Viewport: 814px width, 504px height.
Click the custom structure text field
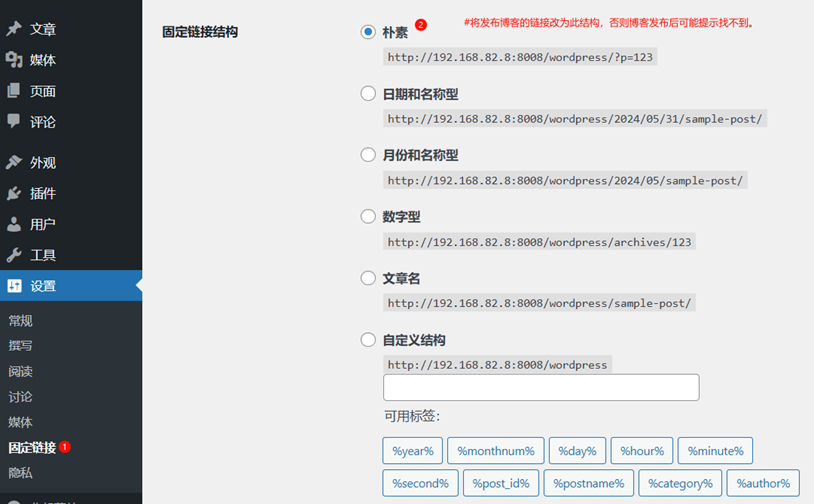[541, 387]
